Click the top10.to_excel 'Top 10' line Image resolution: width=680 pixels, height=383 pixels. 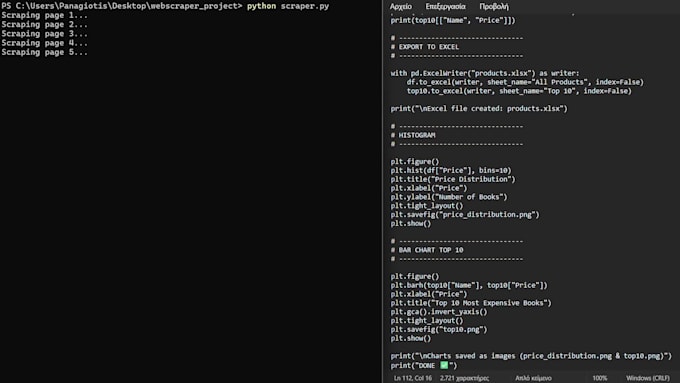tap(519, 91)
